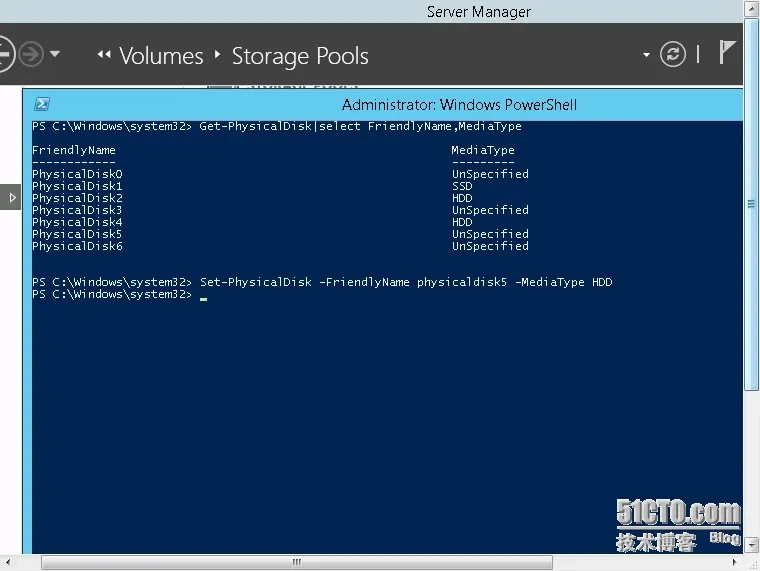Go forward with the navigation arrow
760x571 pixels.
click(32, 54)
